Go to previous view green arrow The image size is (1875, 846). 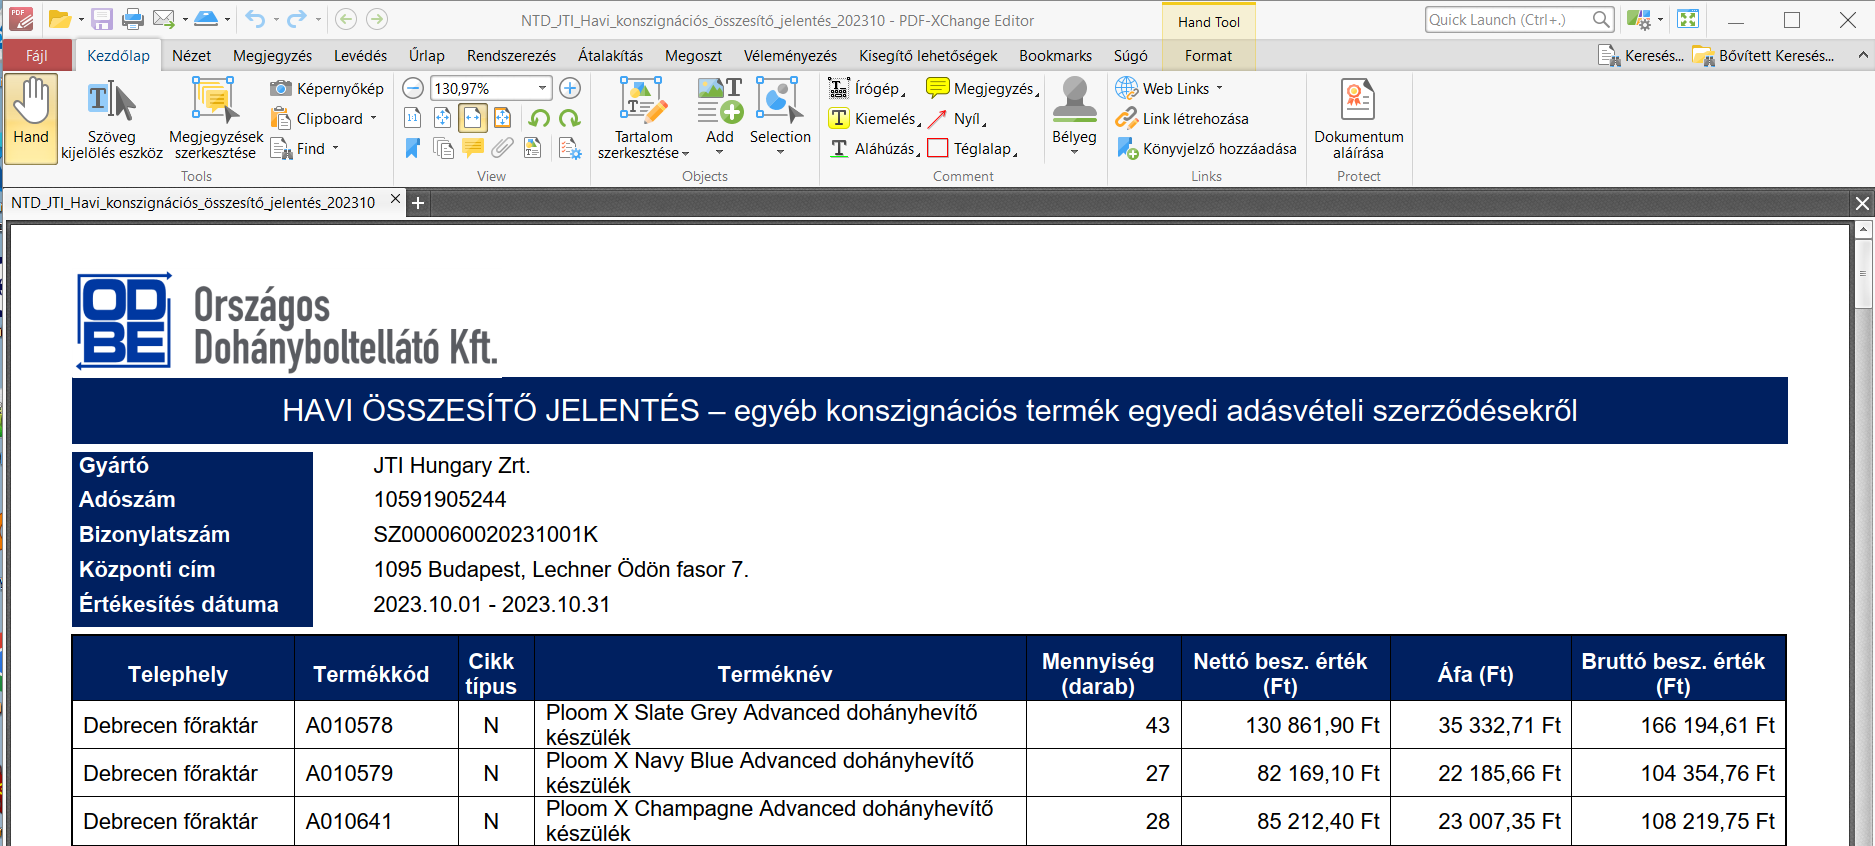click(345, 19)
